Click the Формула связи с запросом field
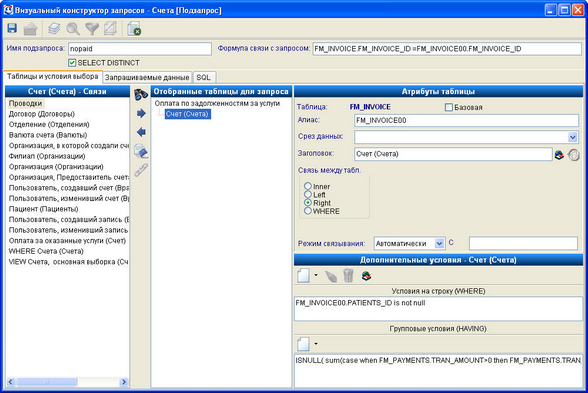The height and width of the screenshot is (393, 588). pos(447,49)
